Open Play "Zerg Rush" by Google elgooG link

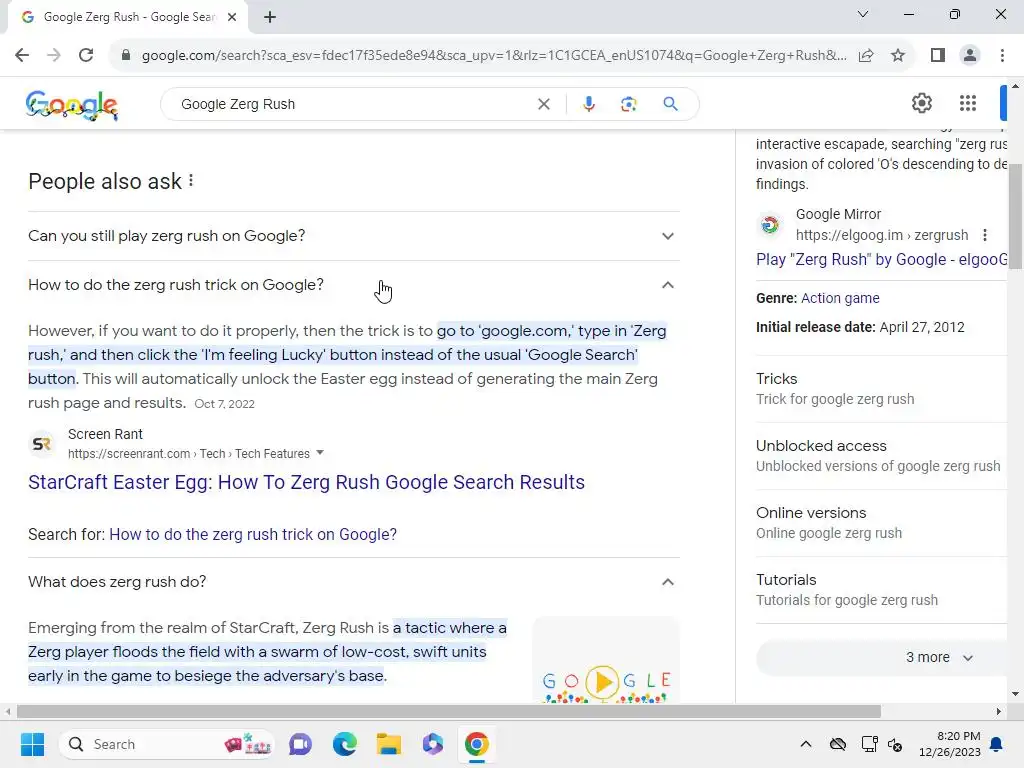click(881, 259)
